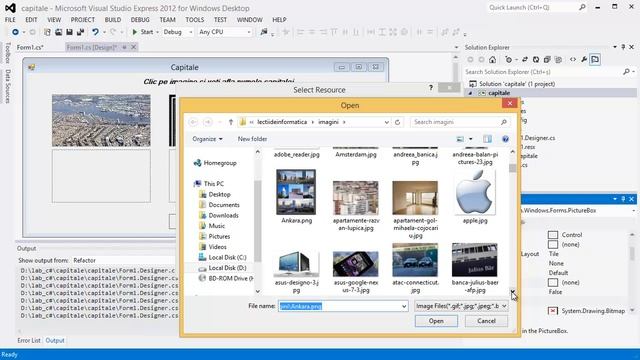The image size is (640, 360).
Task: Click the Save icon in the toolbar
Action: coord(69,32)
